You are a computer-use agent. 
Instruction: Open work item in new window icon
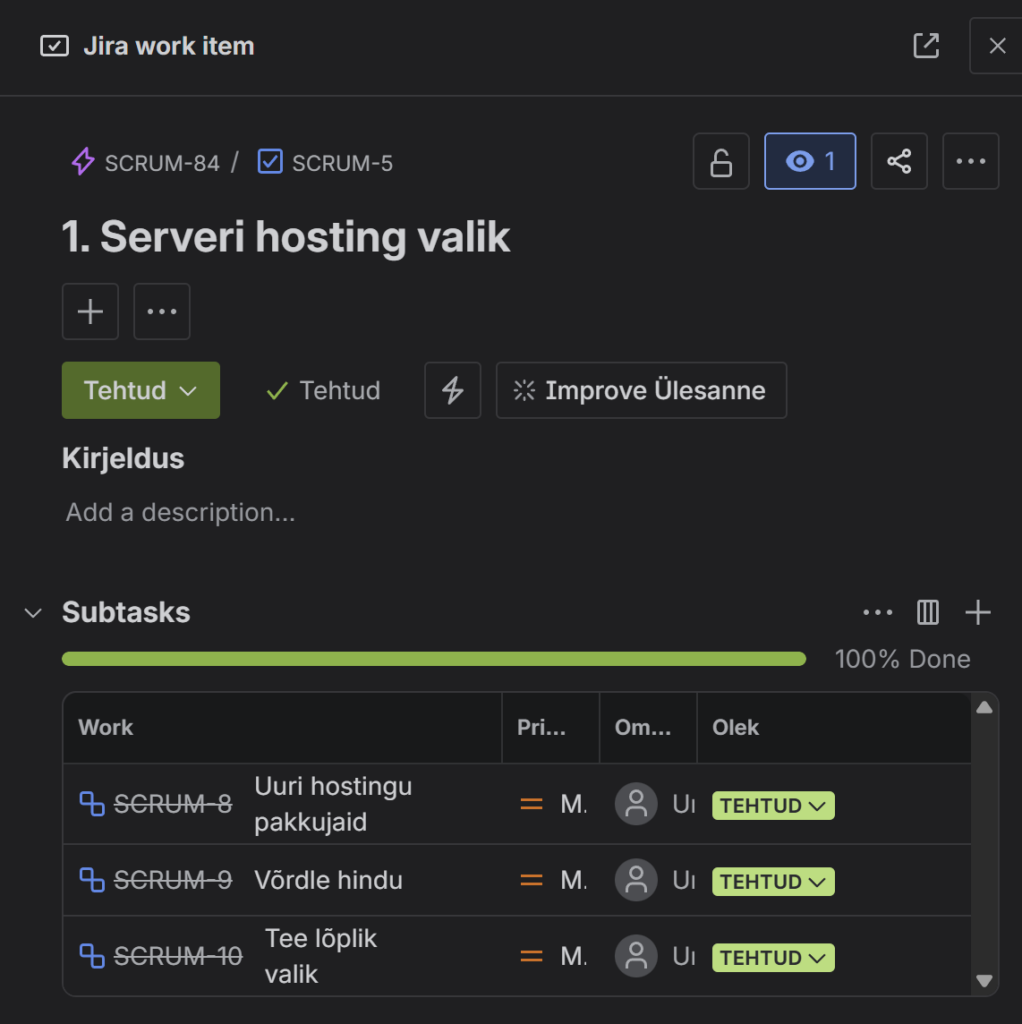coord(926,46)
